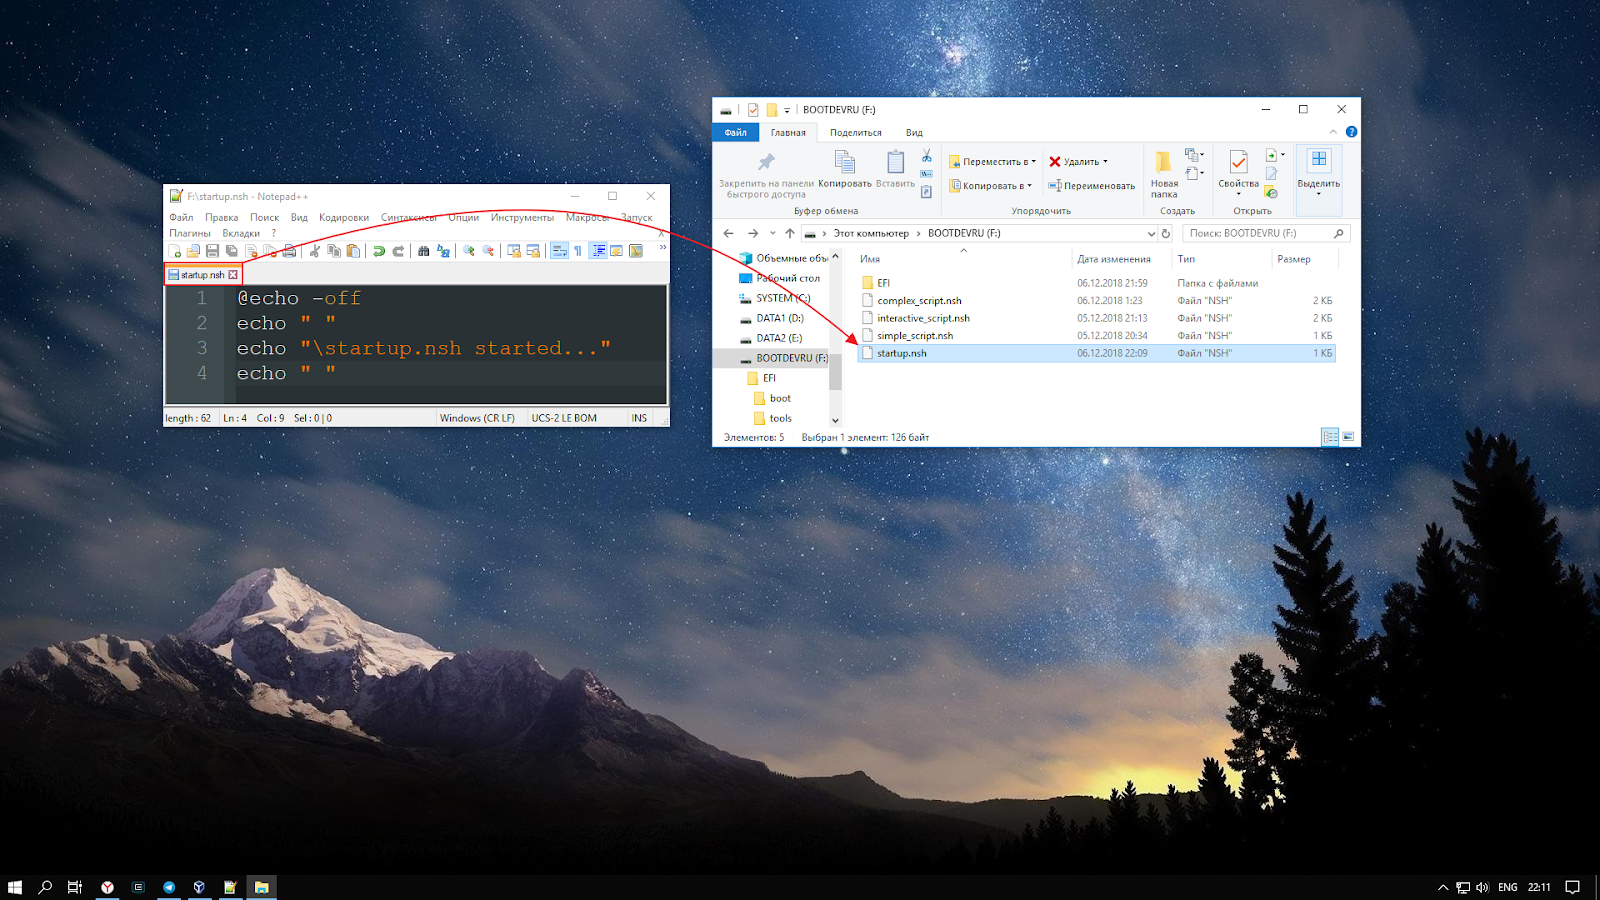Expand hidden Notepad++ toolbar icons chevron
The image size is (1600, 900).
click(662, 248)
